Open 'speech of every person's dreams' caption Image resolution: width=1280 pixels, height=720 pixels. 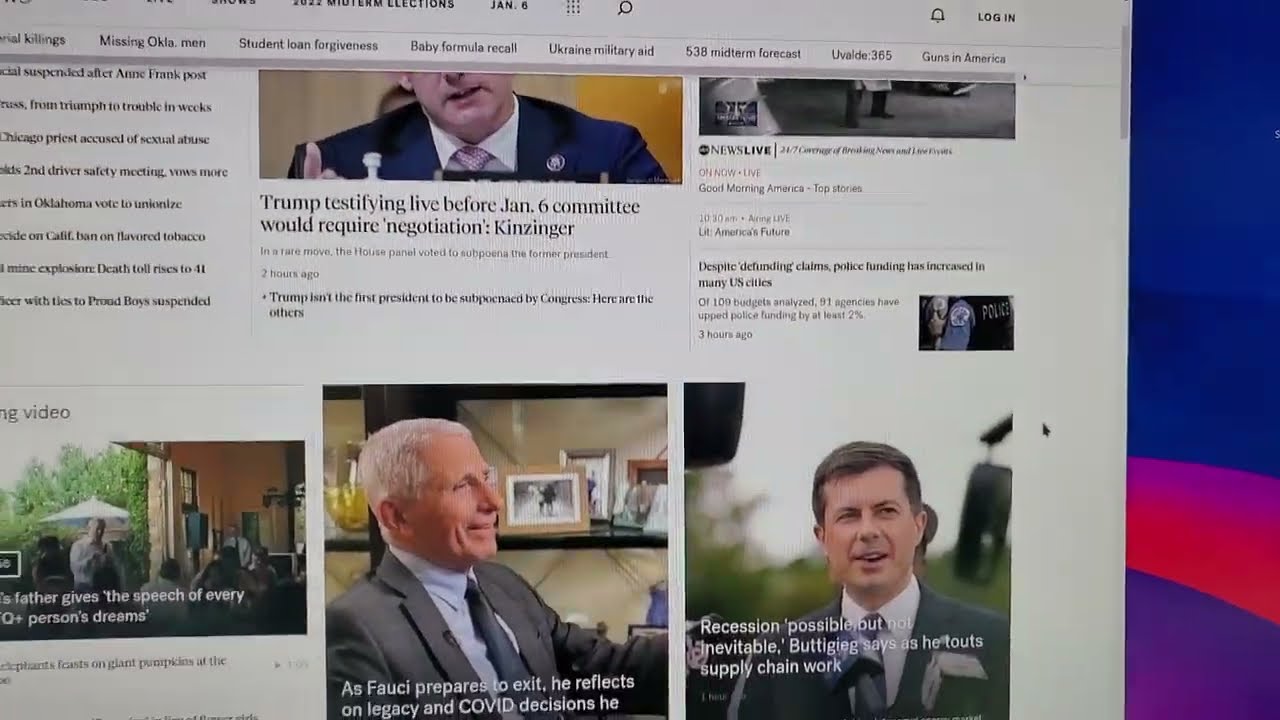(122, 606)
